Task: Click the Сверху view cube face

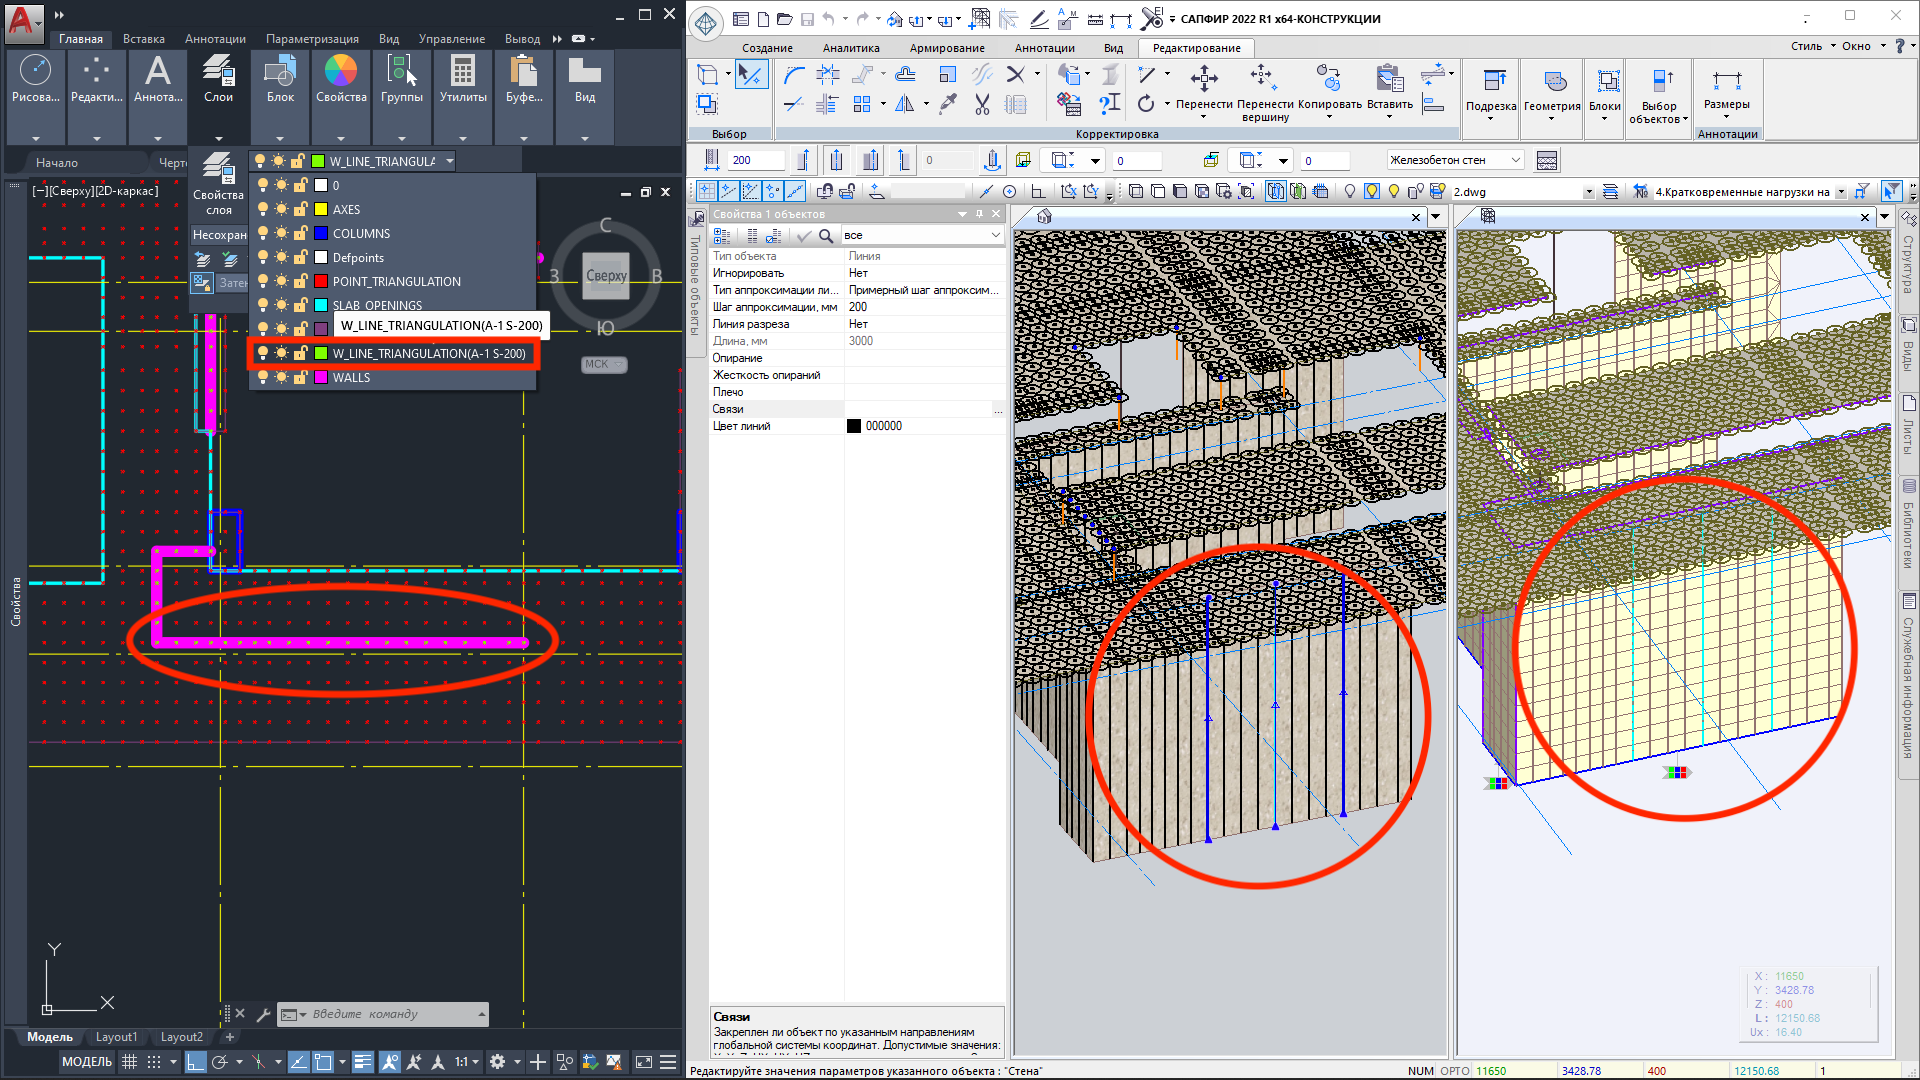Action: point(606,276)
